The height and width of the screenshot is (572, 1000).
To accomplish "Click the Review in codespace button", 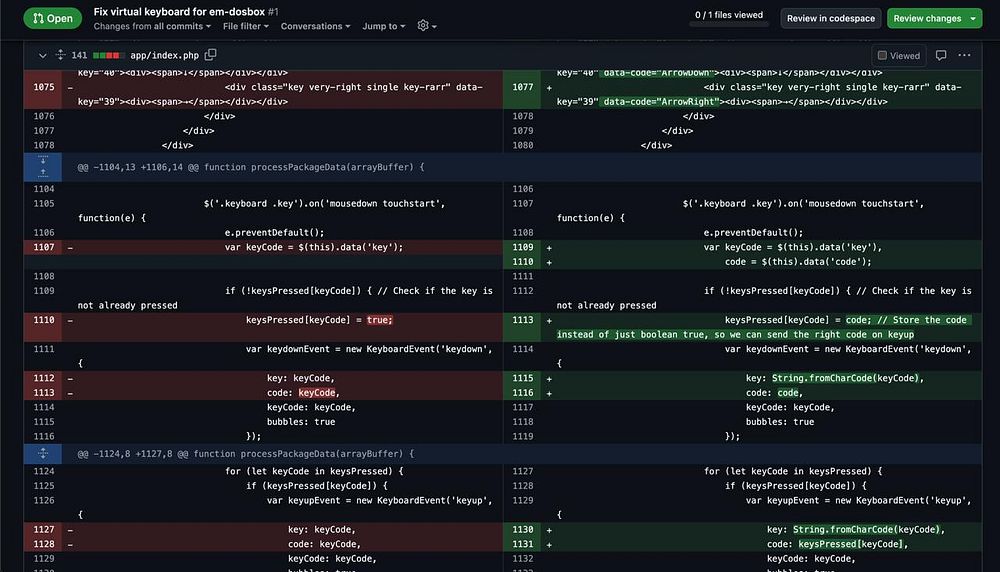I will point(830,18).
